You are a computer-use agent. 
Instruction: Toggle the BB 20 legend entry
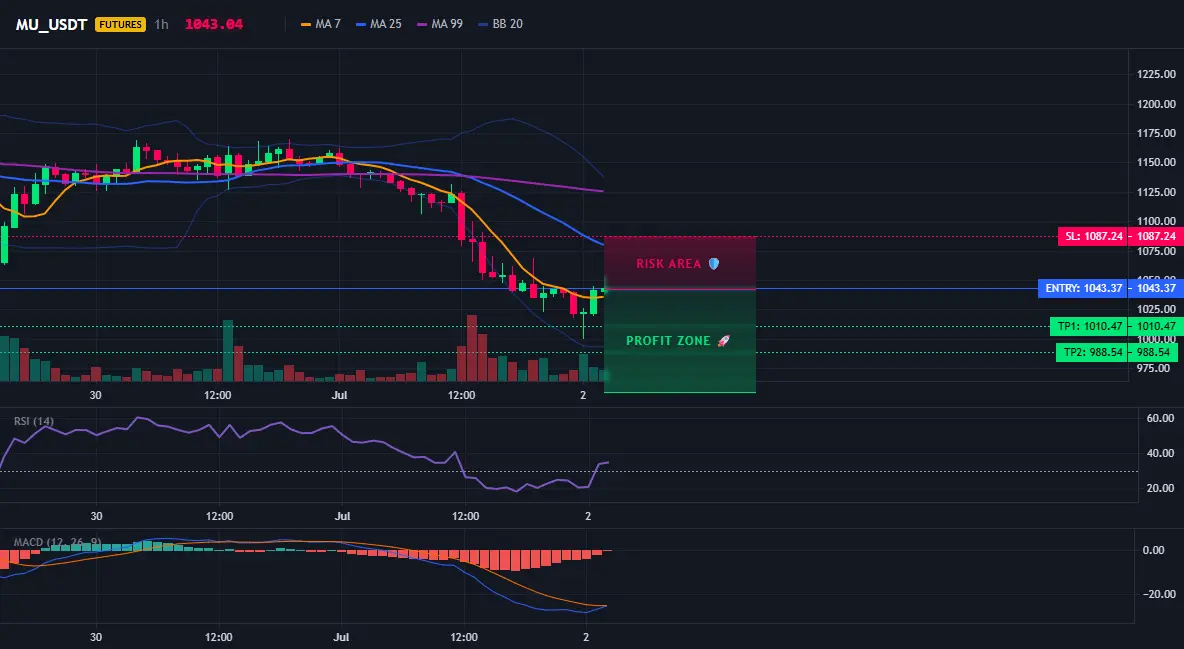500,24
